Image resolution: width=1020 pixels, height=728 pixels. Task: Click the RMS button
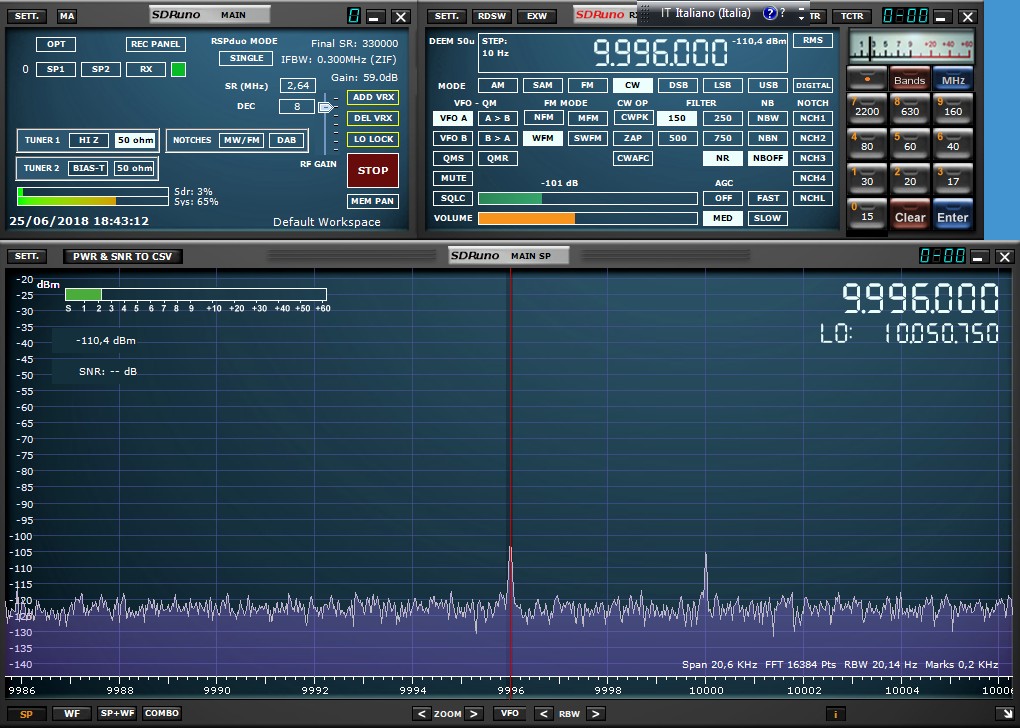[x=812, y=40]
